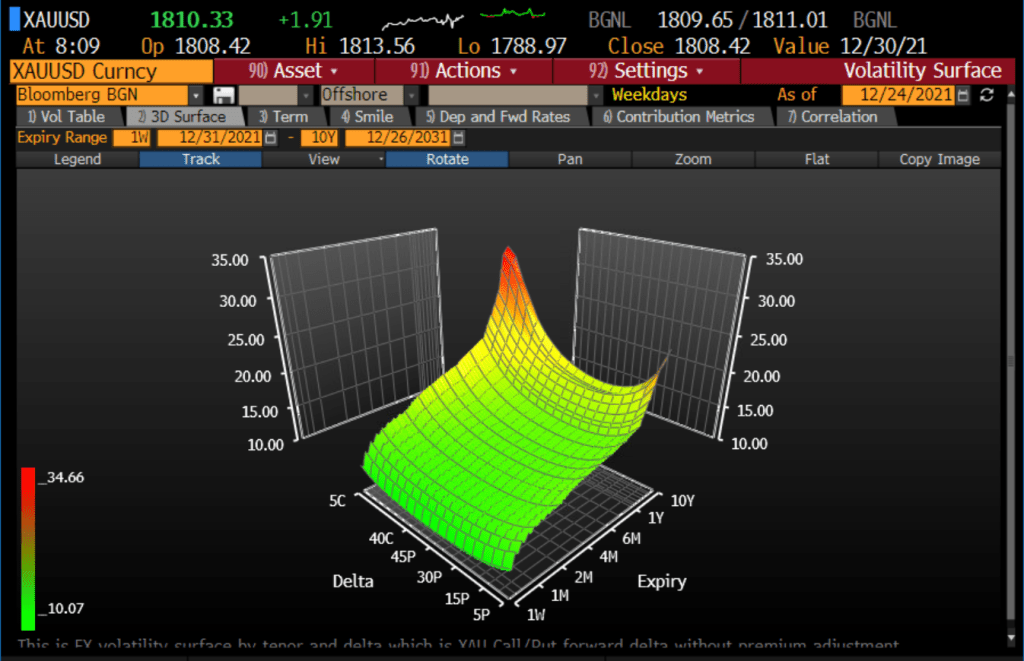Enable Pan mode for the chart

coord(570,159)
